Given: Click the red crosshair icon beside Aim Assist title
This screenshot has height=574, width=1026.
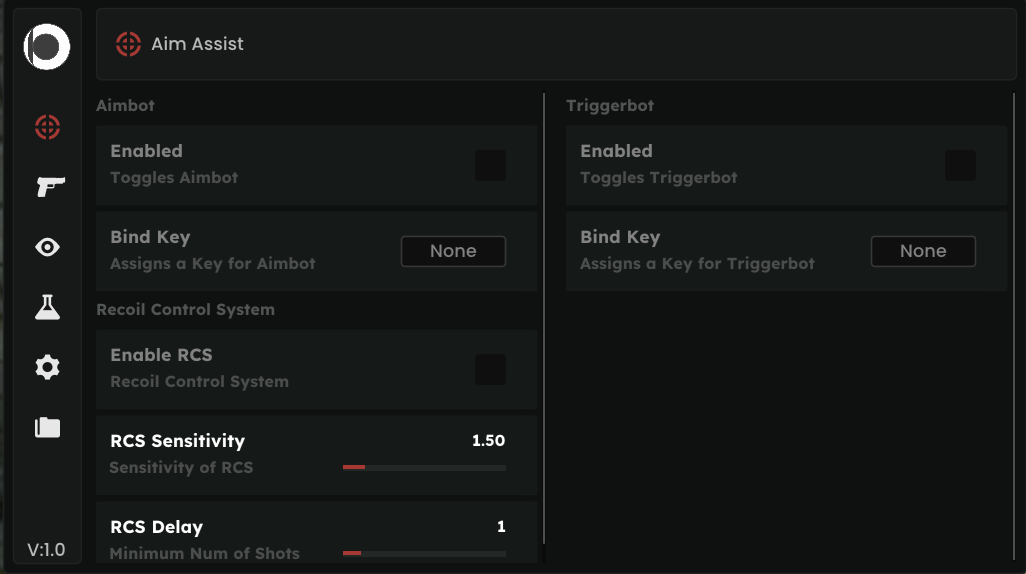Looking at the screenshot, I should (128, 44).
